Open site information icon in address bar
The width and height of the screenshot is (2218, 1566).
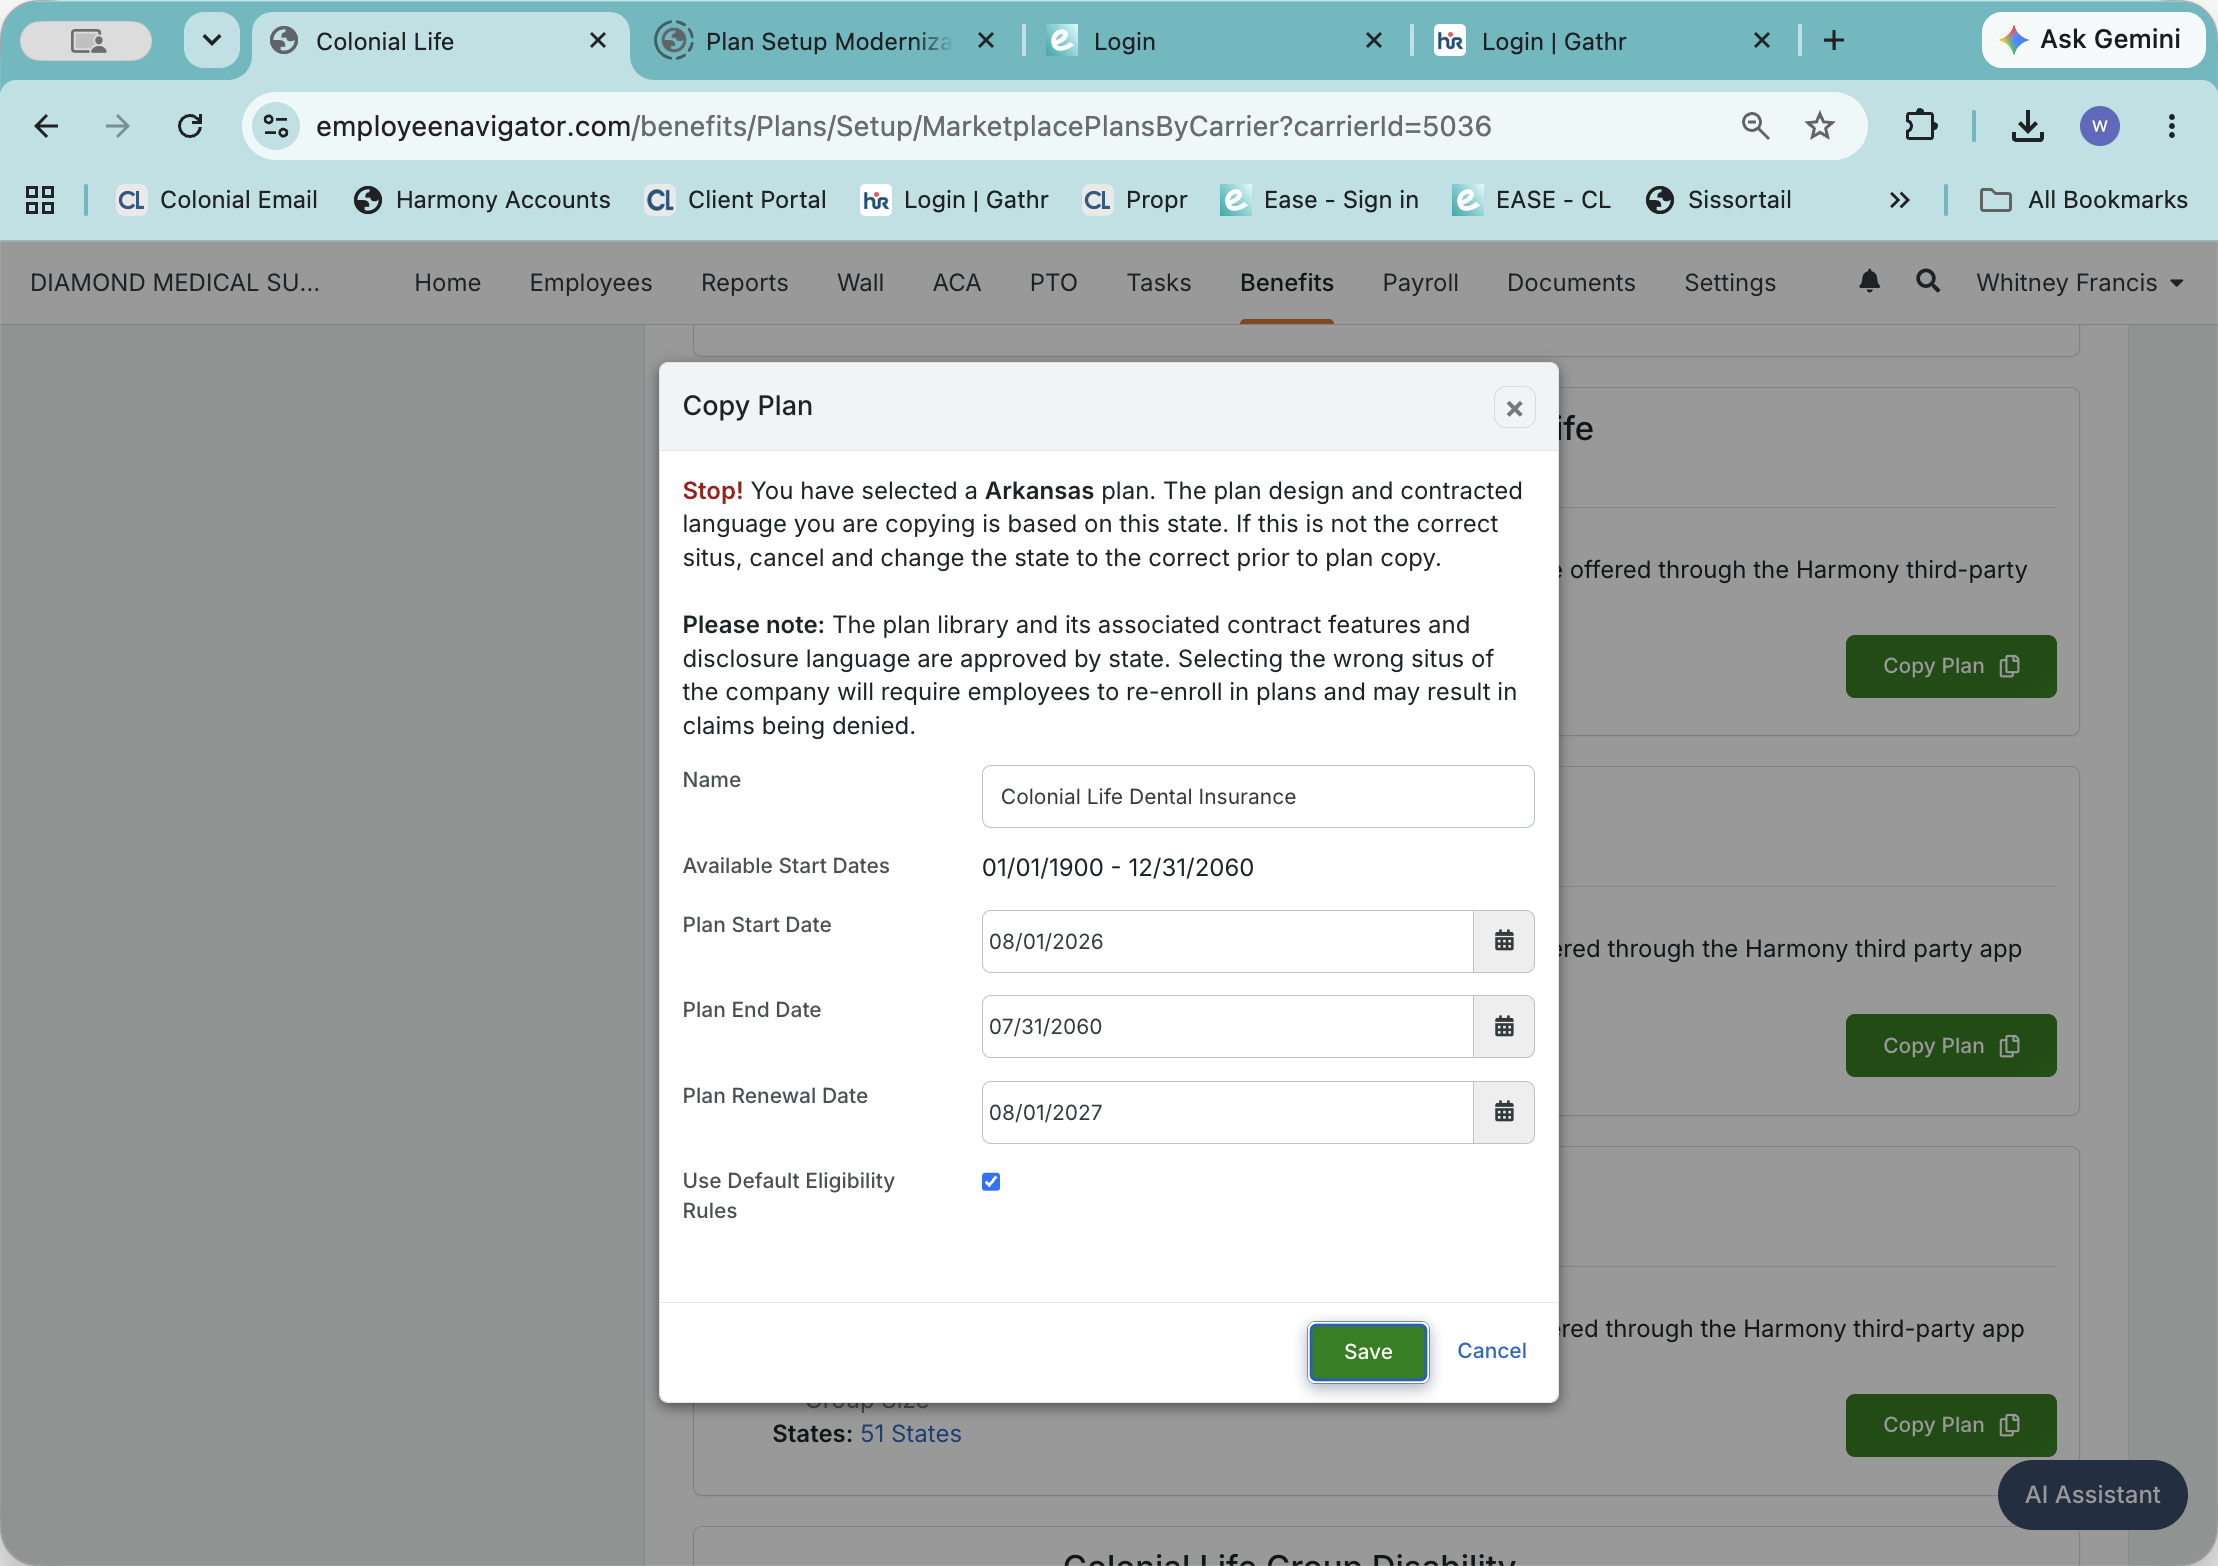click(276, 126)
